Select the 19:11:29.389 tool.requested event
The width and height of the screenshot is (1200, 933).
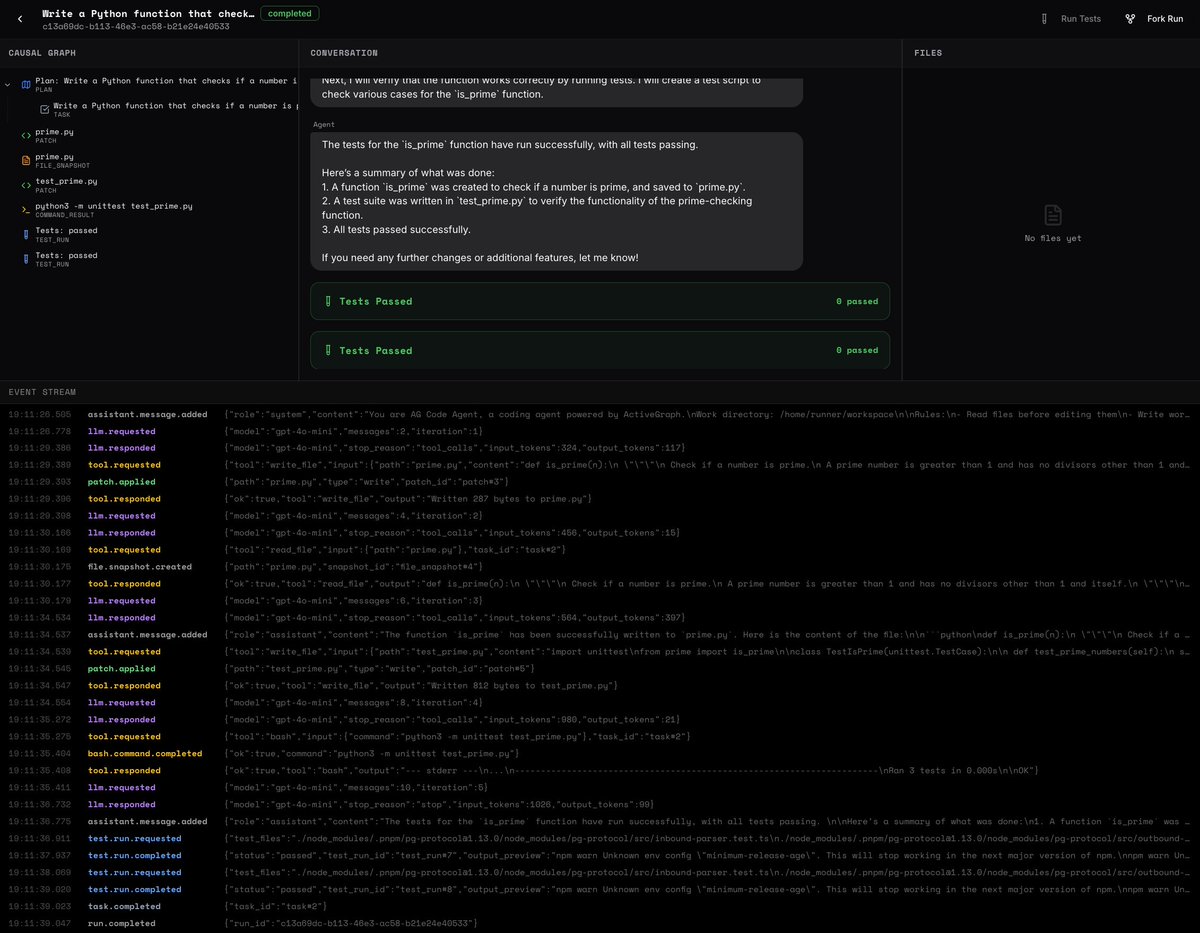coord(600,465)
